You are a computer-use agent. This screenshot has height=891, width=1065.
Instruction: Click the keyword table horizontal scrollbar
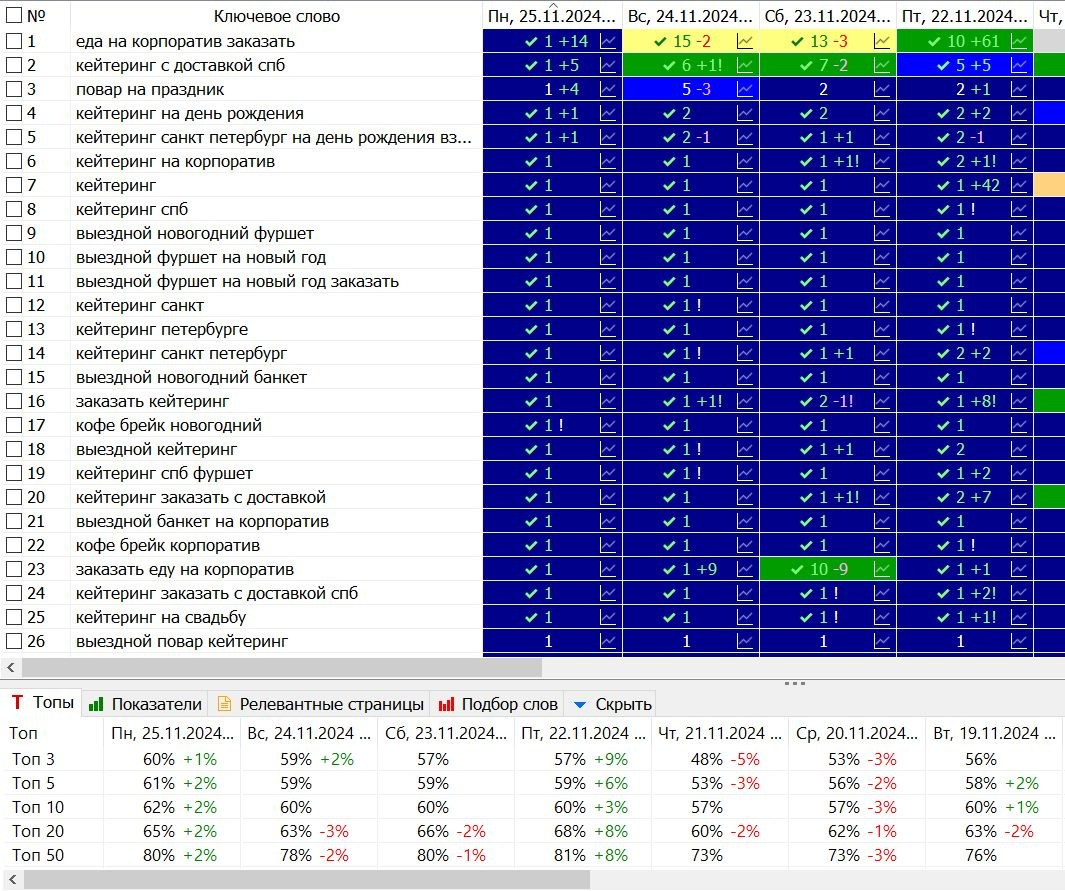click(280, 667)
